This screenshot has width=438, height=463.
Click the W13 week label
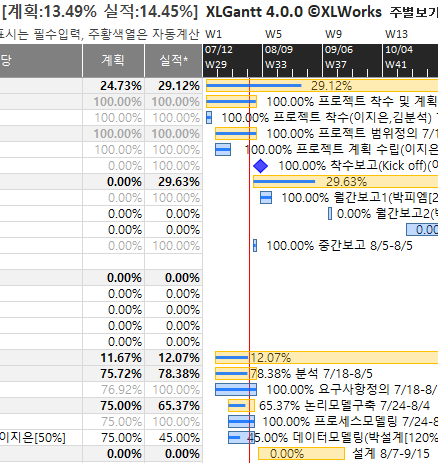pyautogui.click(x=396, y=34)
